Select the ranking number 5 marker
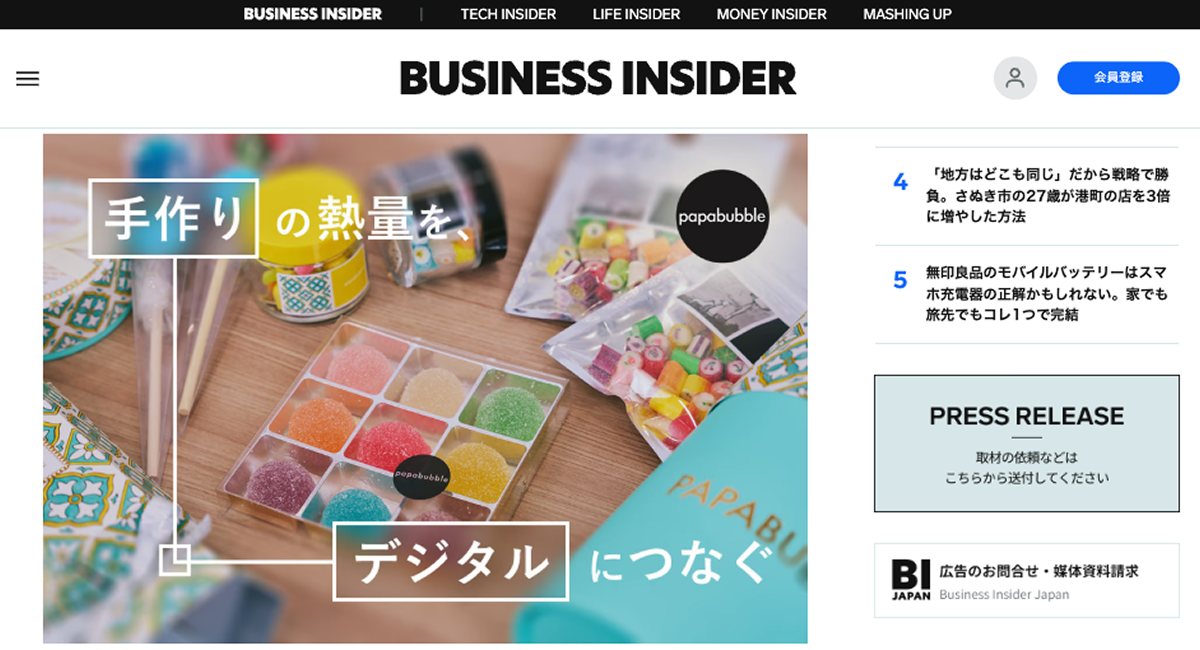 click(x=900, y=280)
